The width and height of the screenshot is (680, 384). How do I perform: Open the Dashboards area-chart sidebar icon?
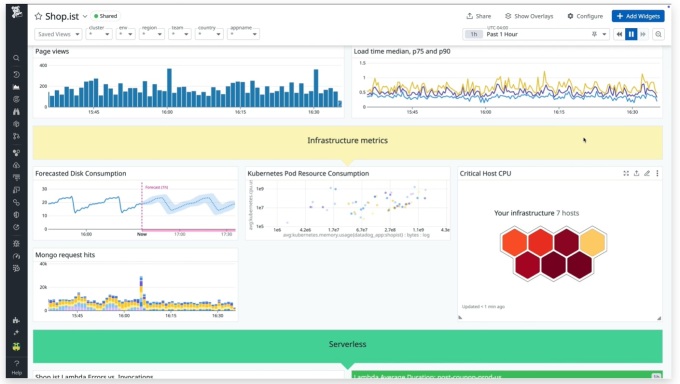[x=16, y=87]
